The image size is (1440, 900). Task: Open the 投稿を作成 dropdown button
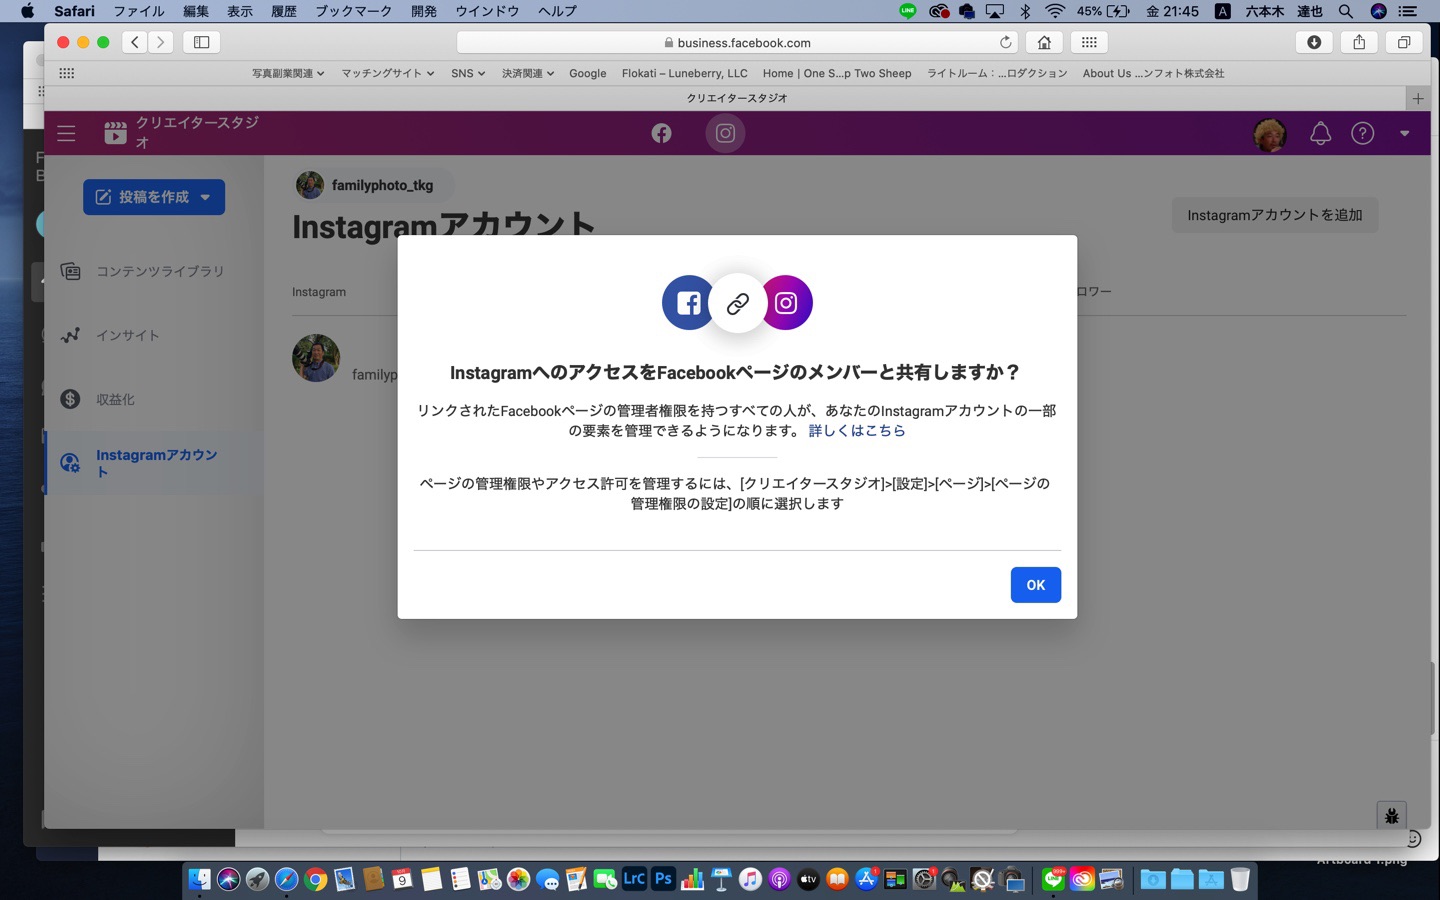[x=154, y=197]
